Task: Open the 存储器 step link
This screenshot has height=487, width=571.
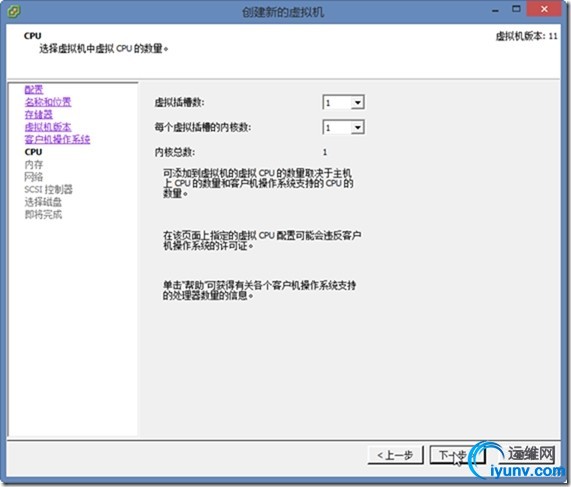Action: tap(39, 114)
